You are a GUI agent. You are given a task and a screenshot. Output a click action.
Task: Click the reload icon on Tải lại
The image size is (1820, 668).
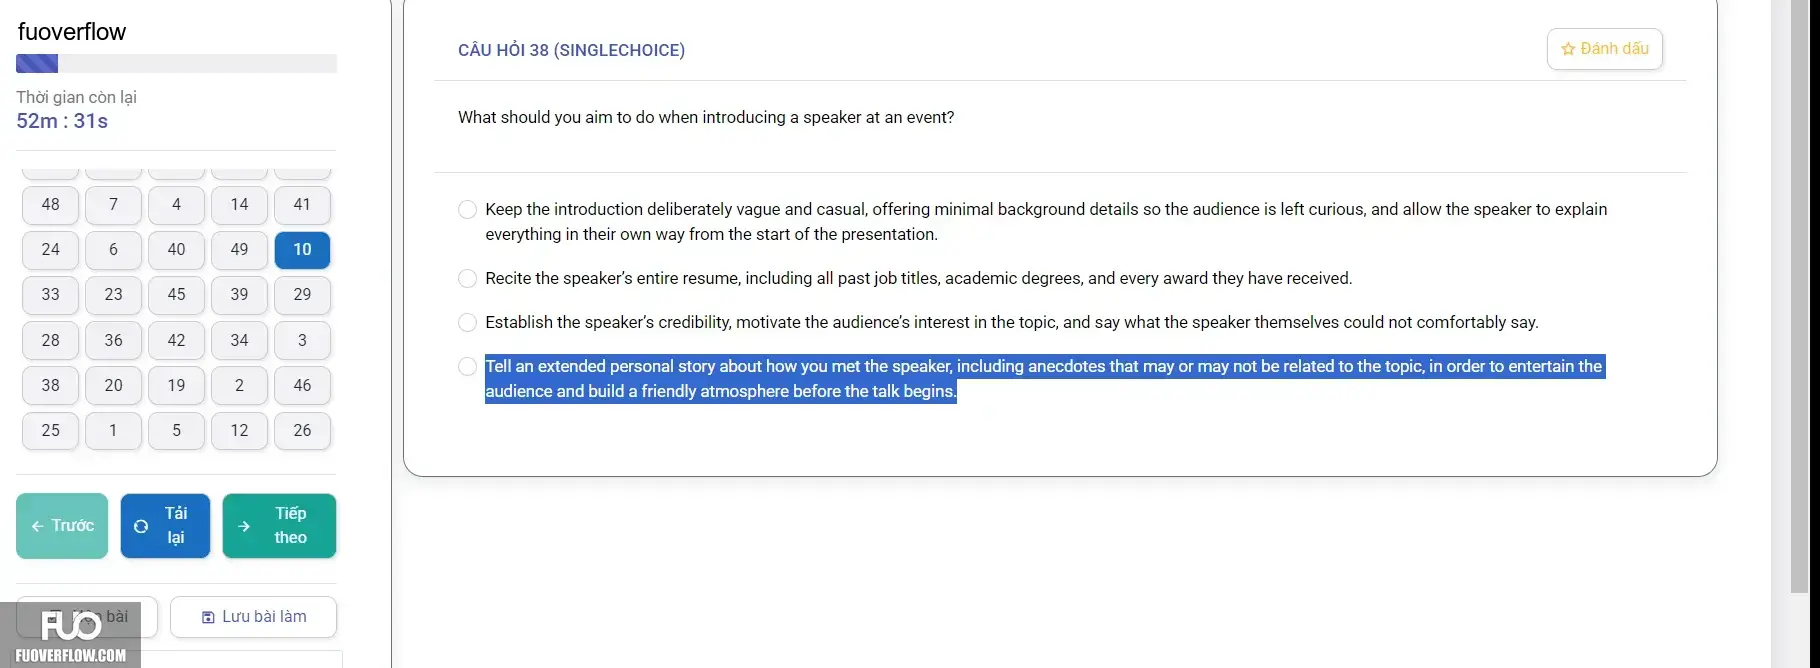(141, 526)
